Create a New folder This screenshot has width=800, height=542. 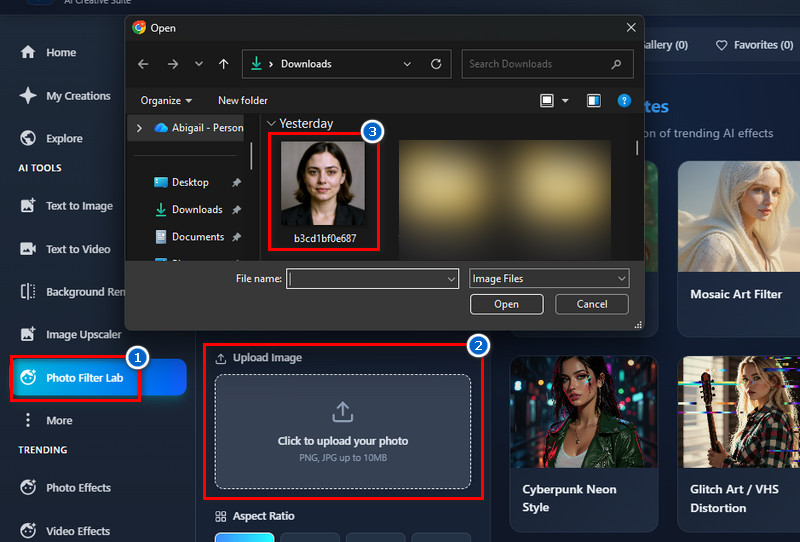tap(243, 101)
